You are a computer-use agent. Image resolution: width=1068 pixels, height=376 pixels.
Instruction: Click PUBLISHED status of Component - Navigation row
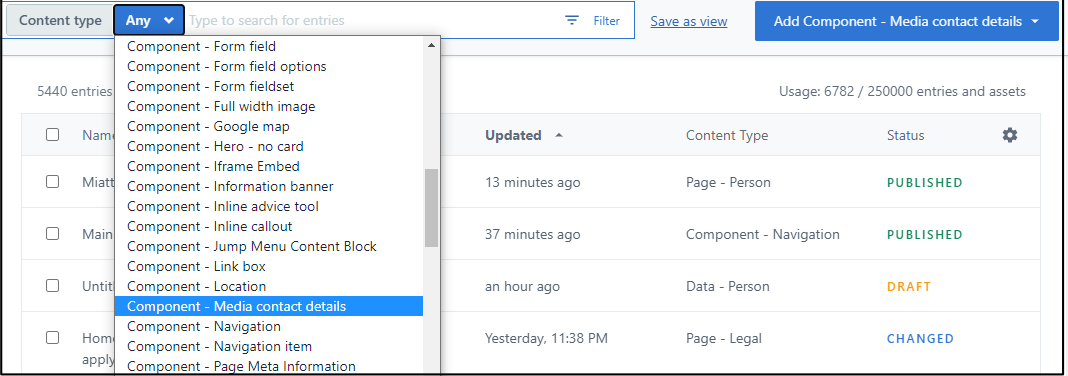coord(924,234)
